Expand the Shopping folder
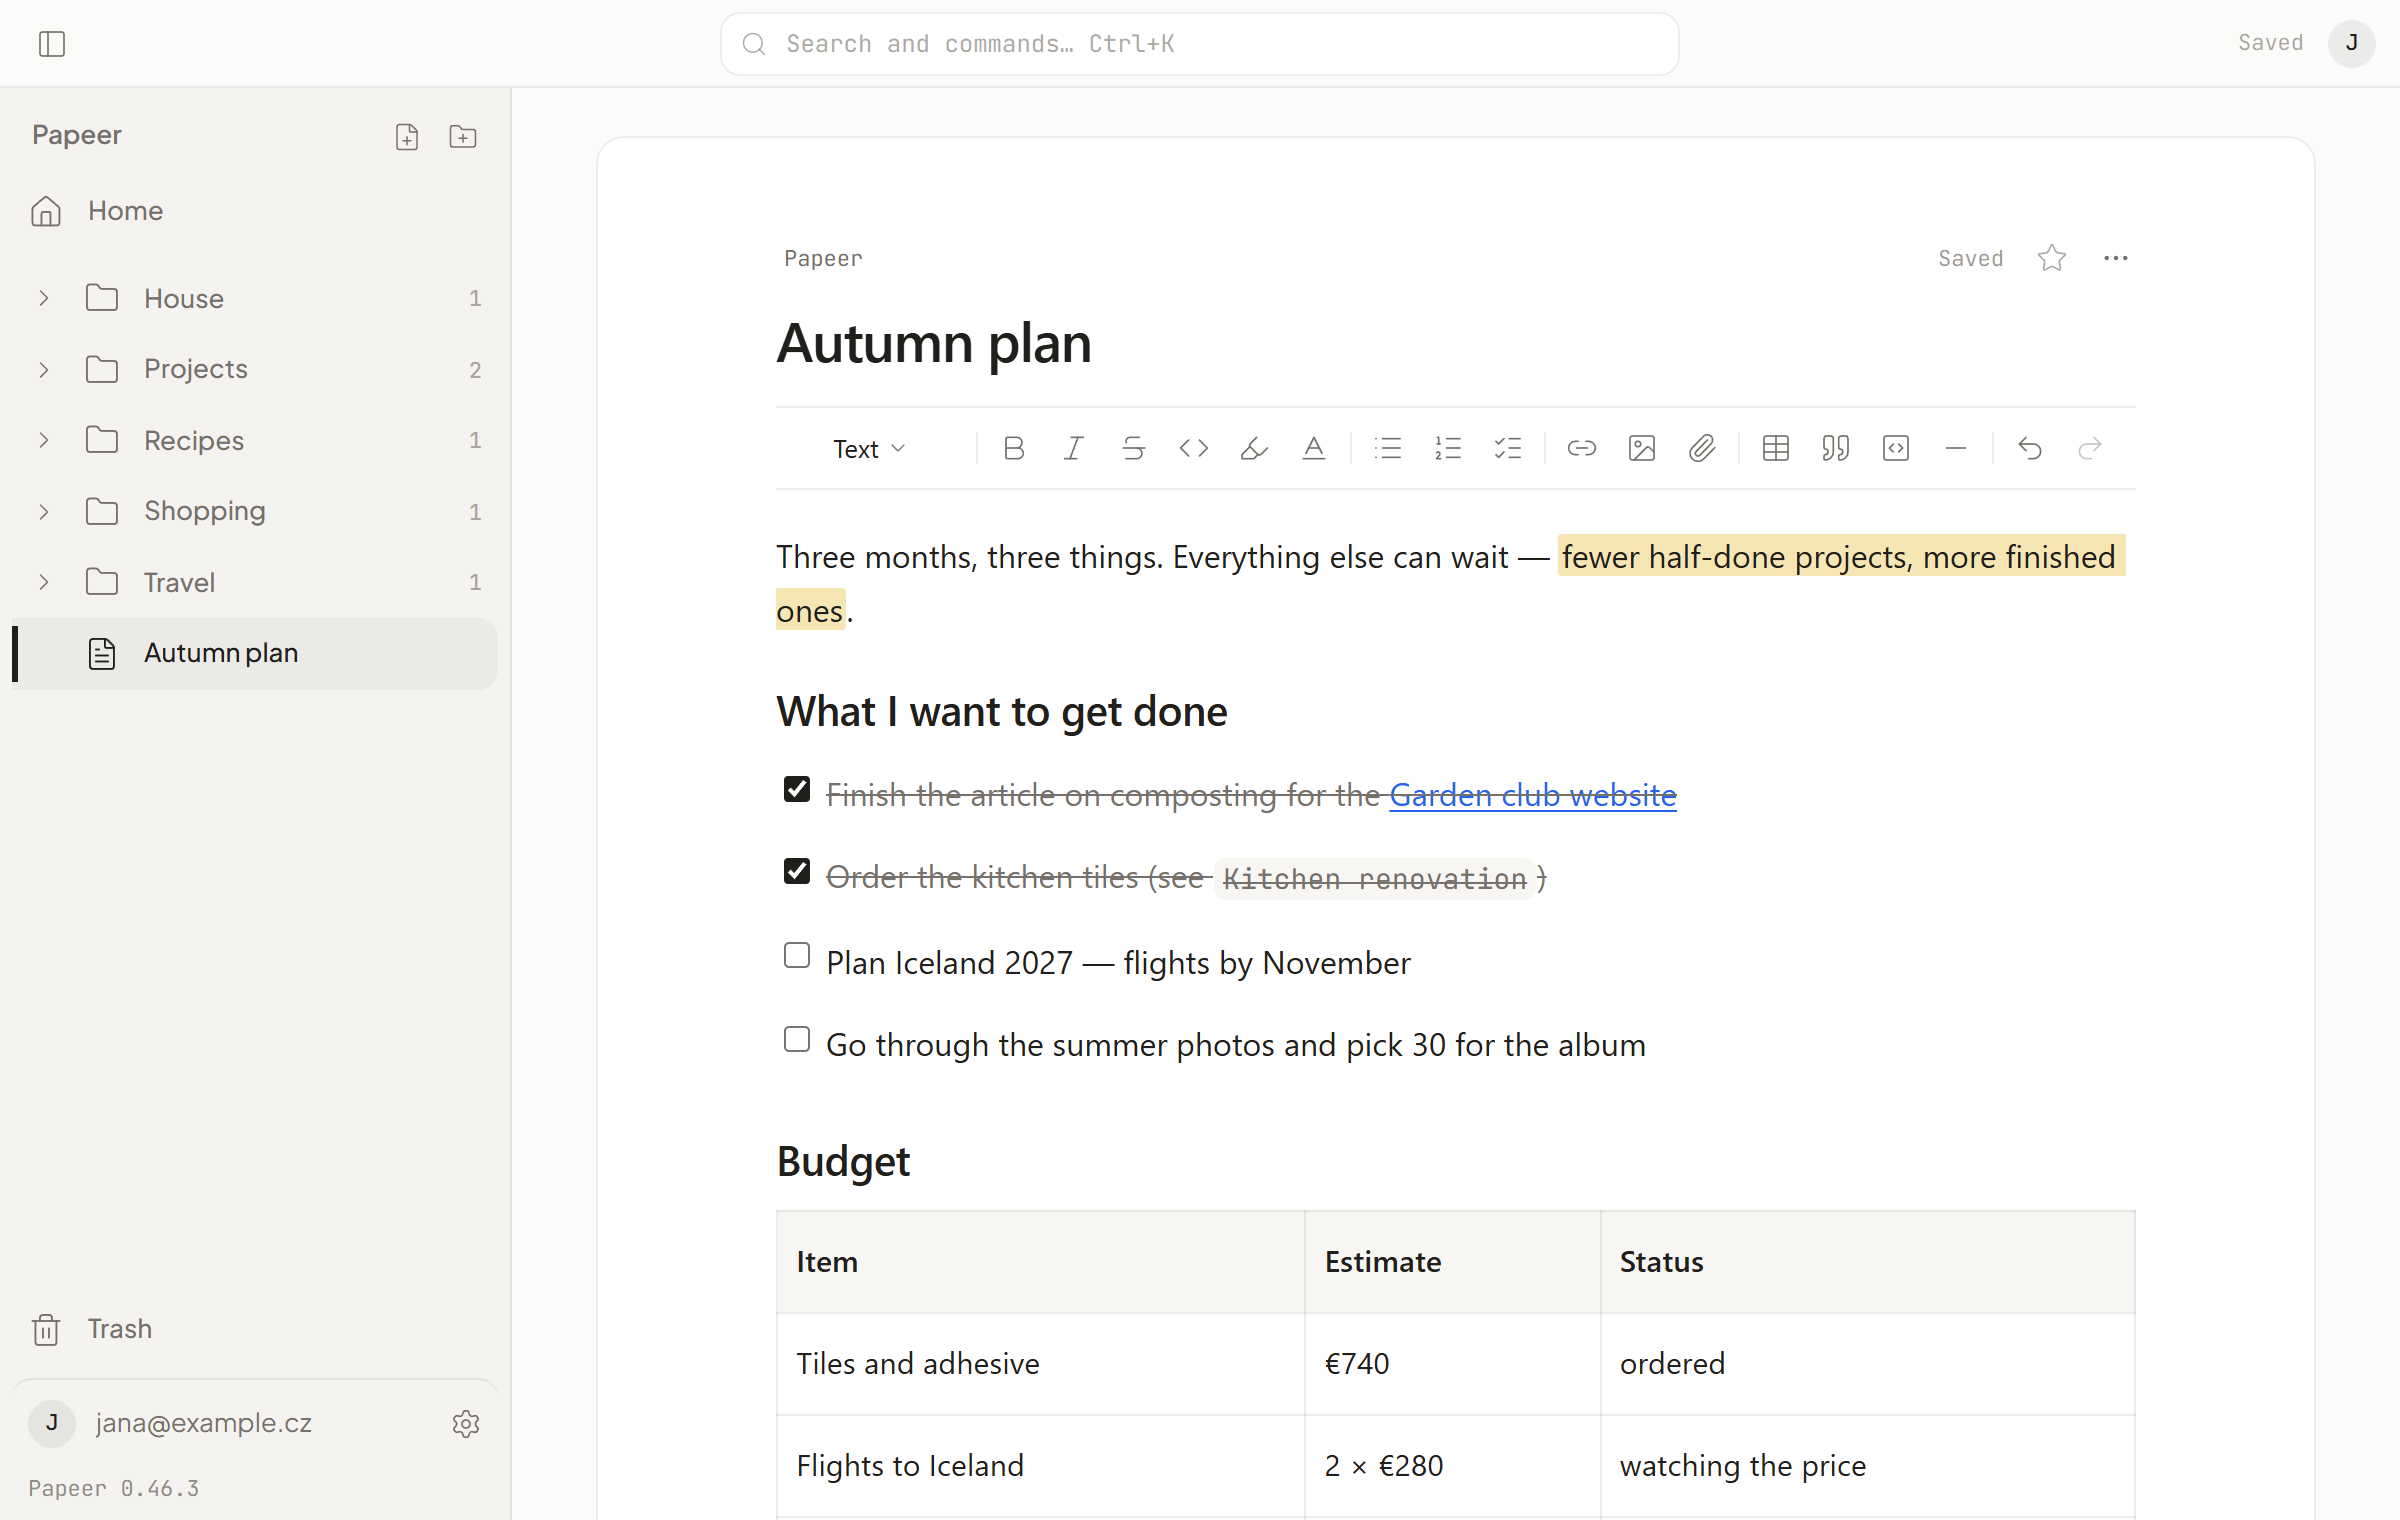The height and width of the screenshot is (1520, 2400). pos(44,511)
